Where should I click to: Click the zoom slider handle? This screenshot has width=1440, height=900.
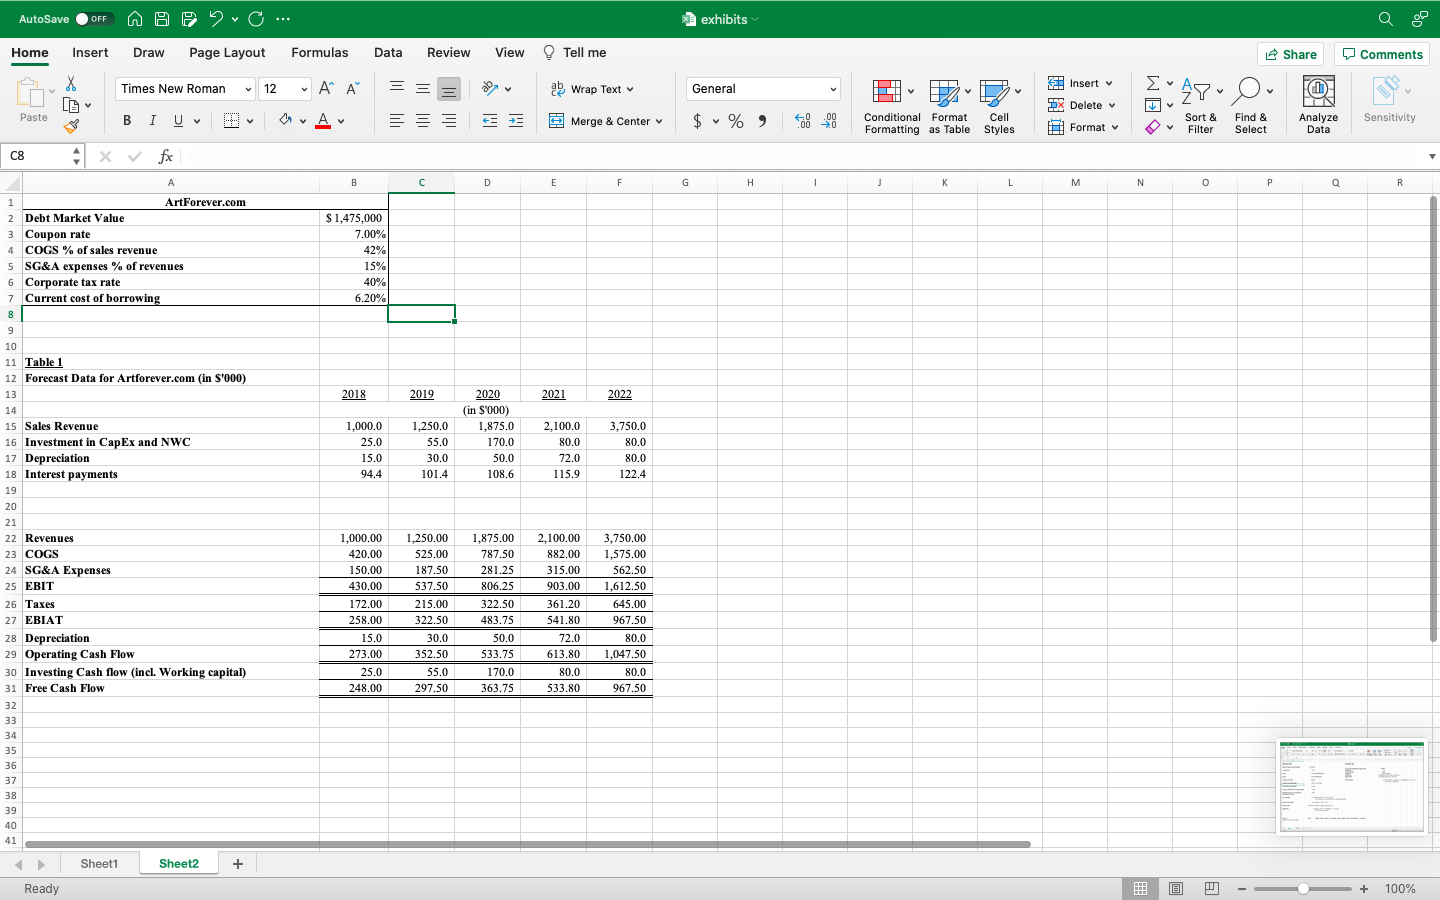1303,889
